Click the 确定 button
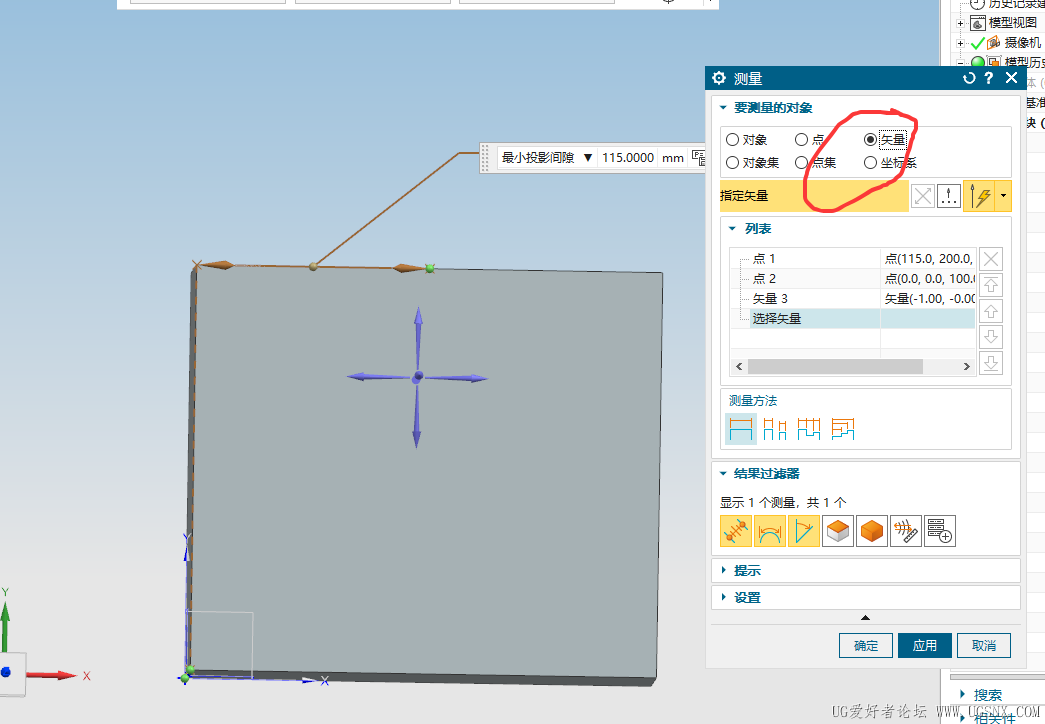The width and height of the screenshot is (1045, 724). click(866, 645)
